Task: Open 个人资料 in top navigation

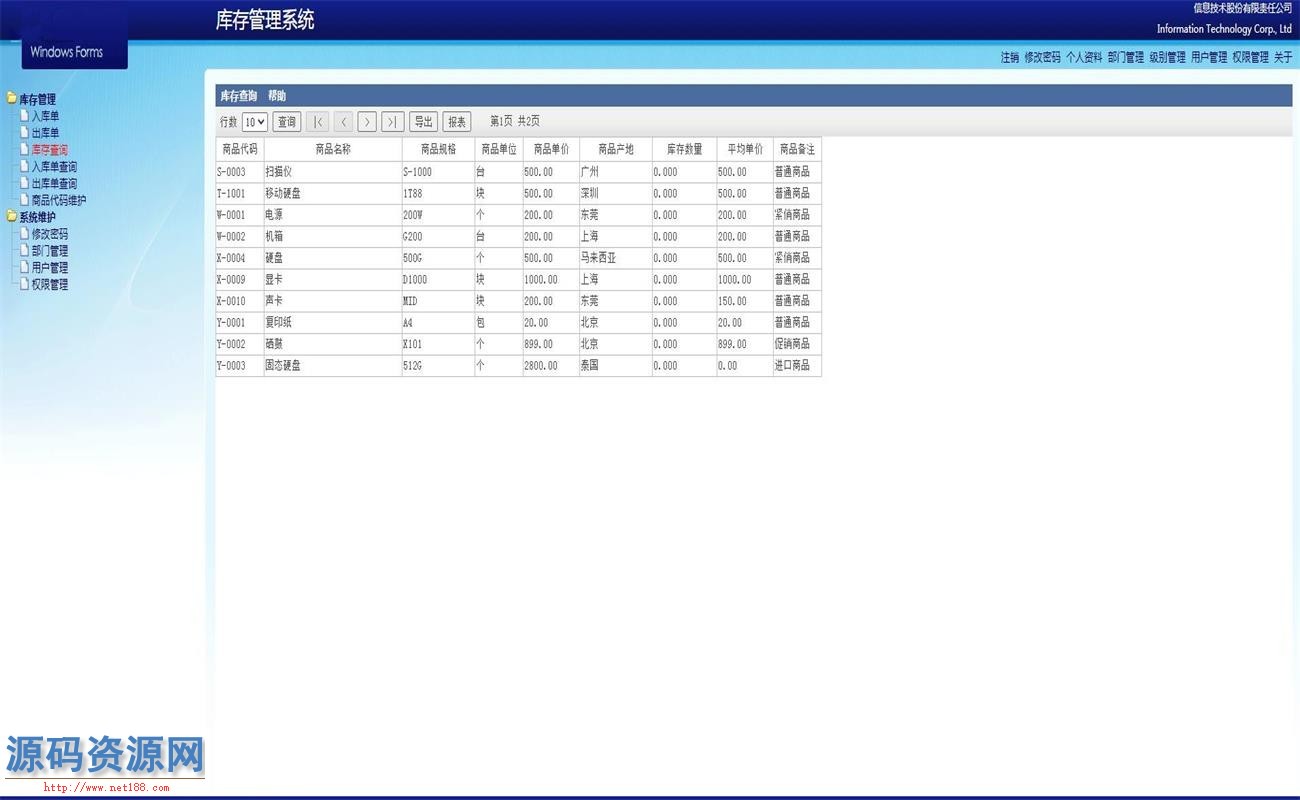Action: point(1084,58)
